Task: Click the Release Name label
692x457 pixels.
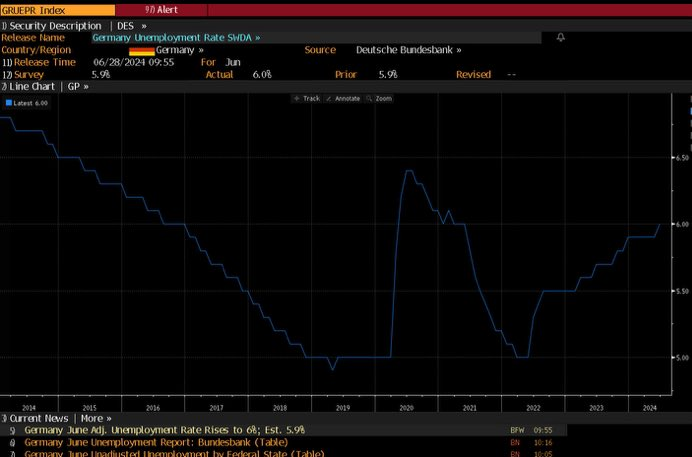Action: (33, 38)
